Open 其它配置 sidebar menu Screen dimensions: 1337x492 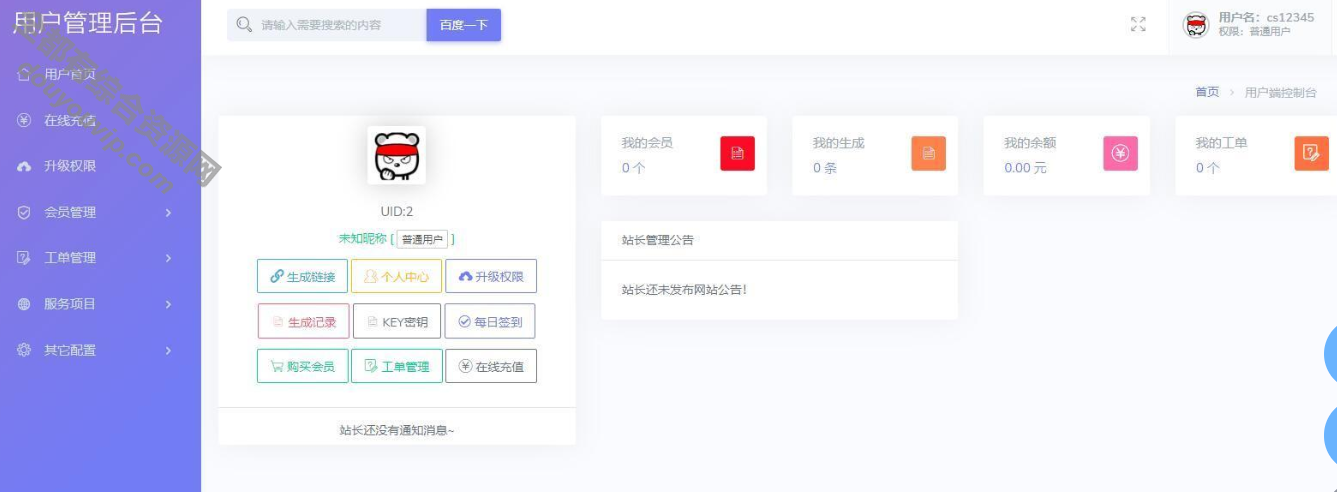pos(69,350)
